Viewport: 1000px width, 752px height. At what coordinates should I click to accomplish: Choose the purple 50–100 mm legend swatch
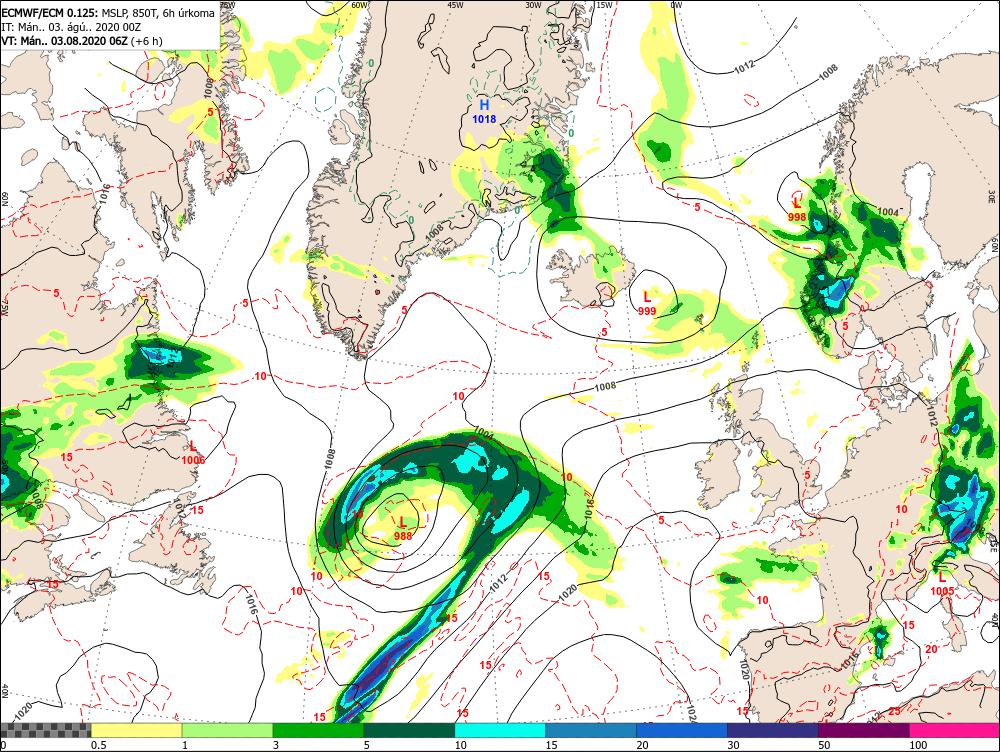tap(864, 730)
